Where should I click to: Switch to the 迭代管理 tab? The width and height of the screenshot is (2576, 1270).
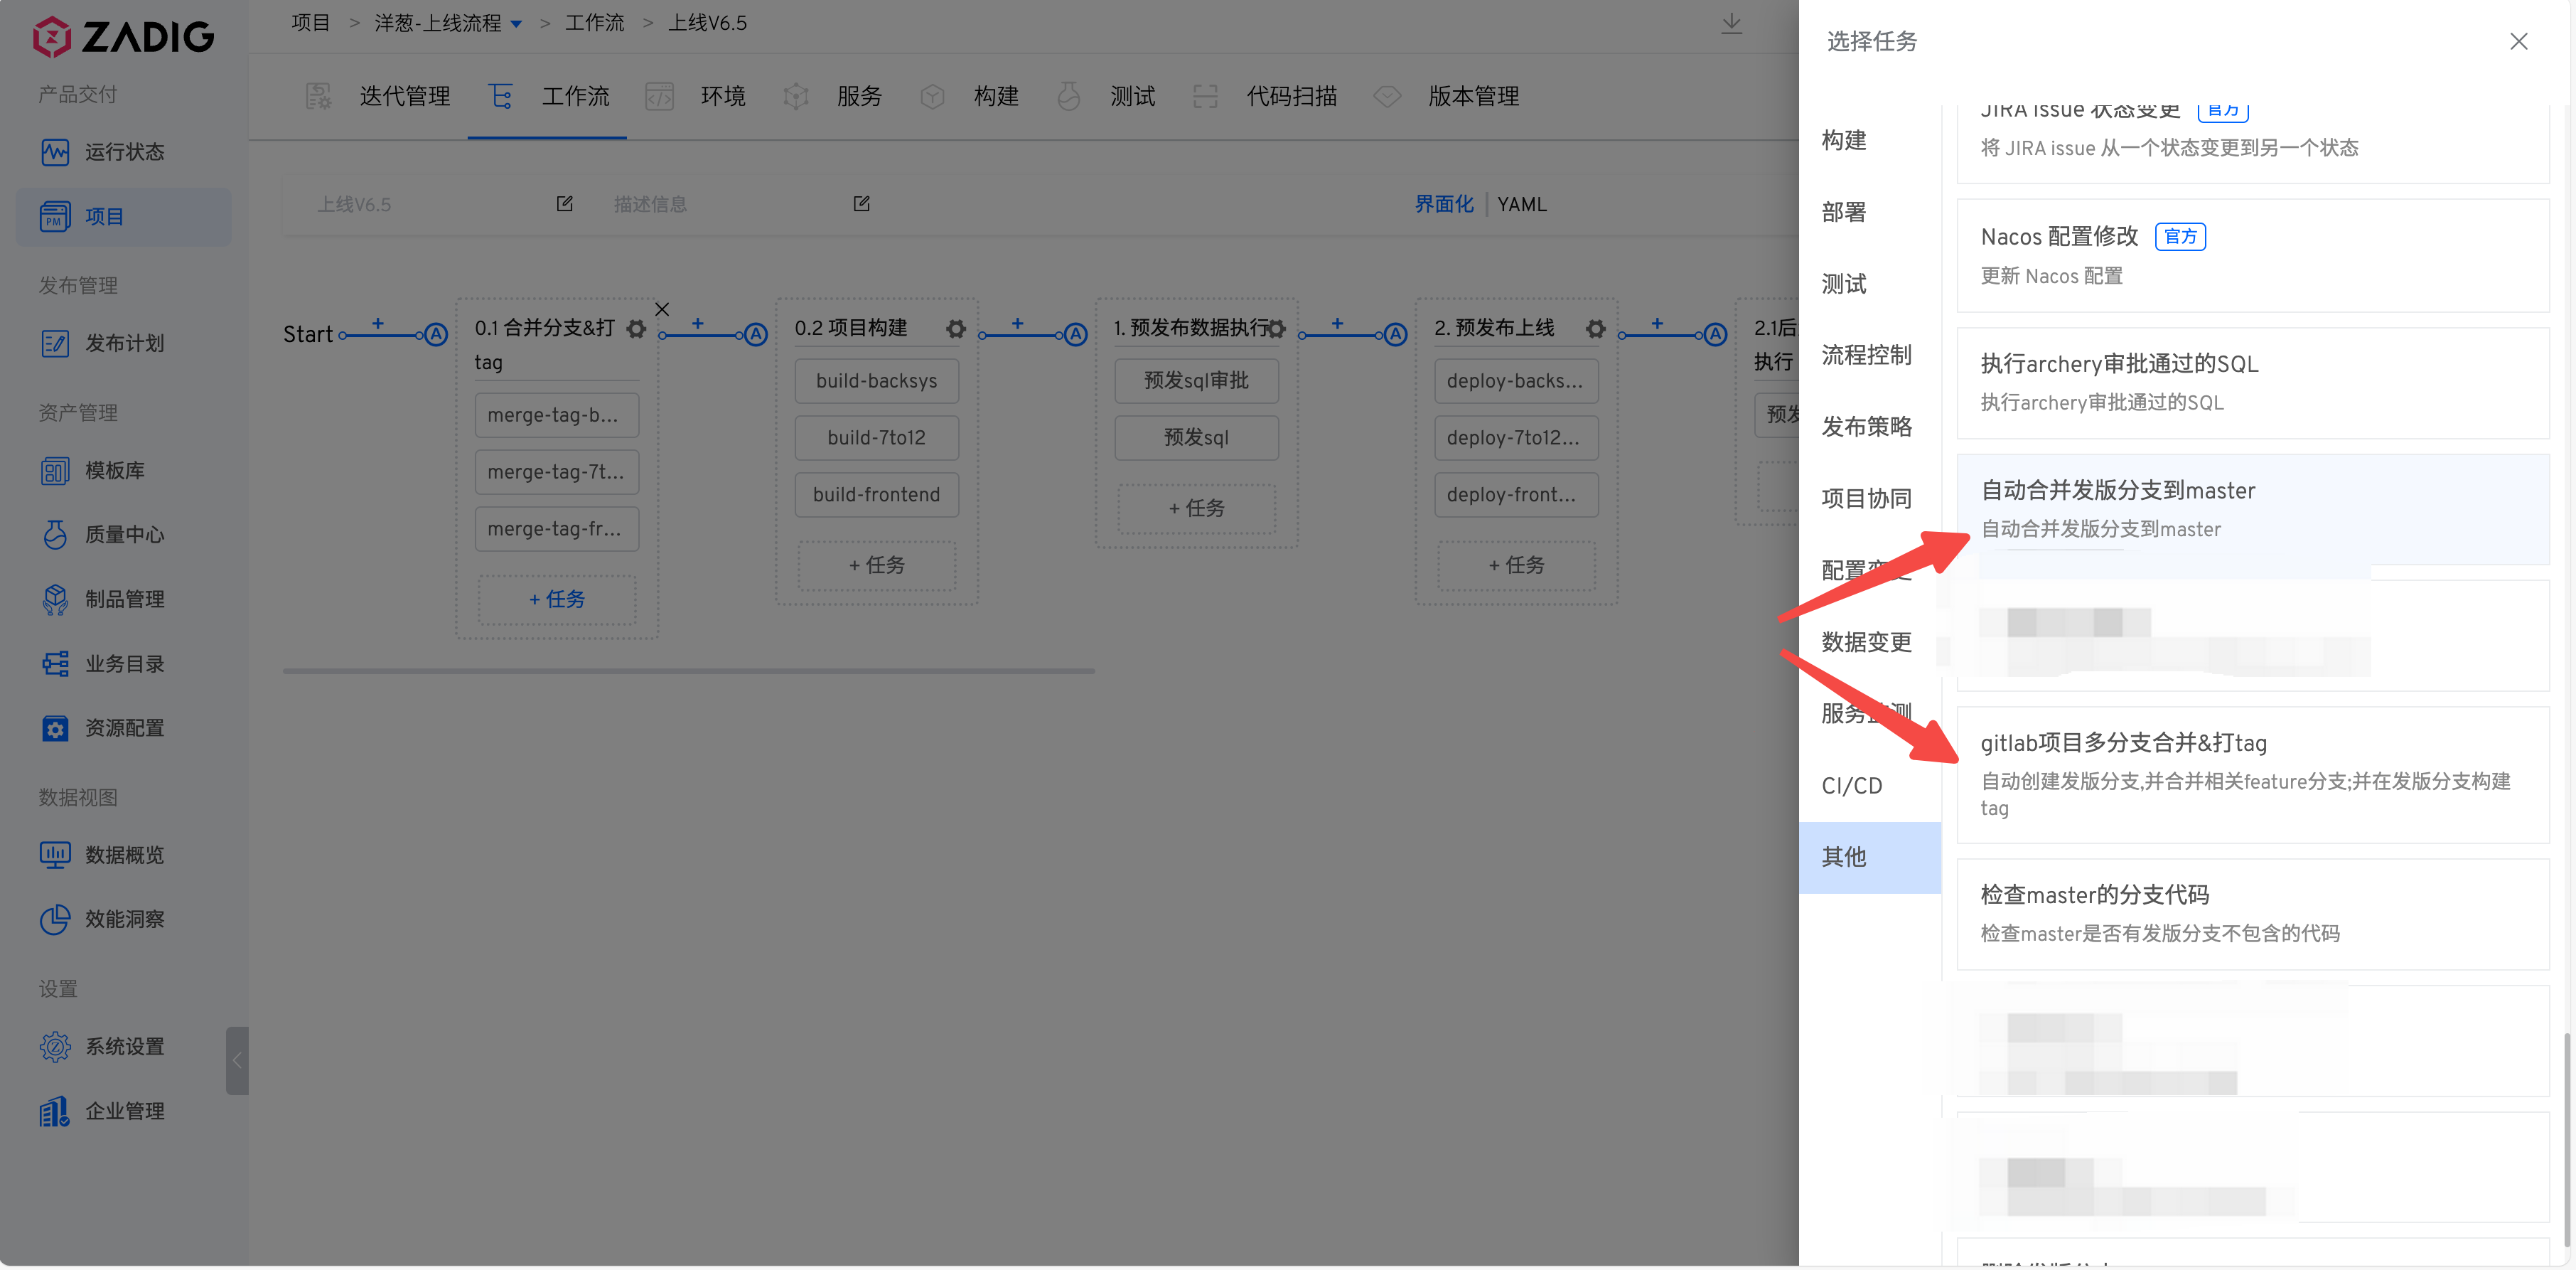tap(377, 96)
